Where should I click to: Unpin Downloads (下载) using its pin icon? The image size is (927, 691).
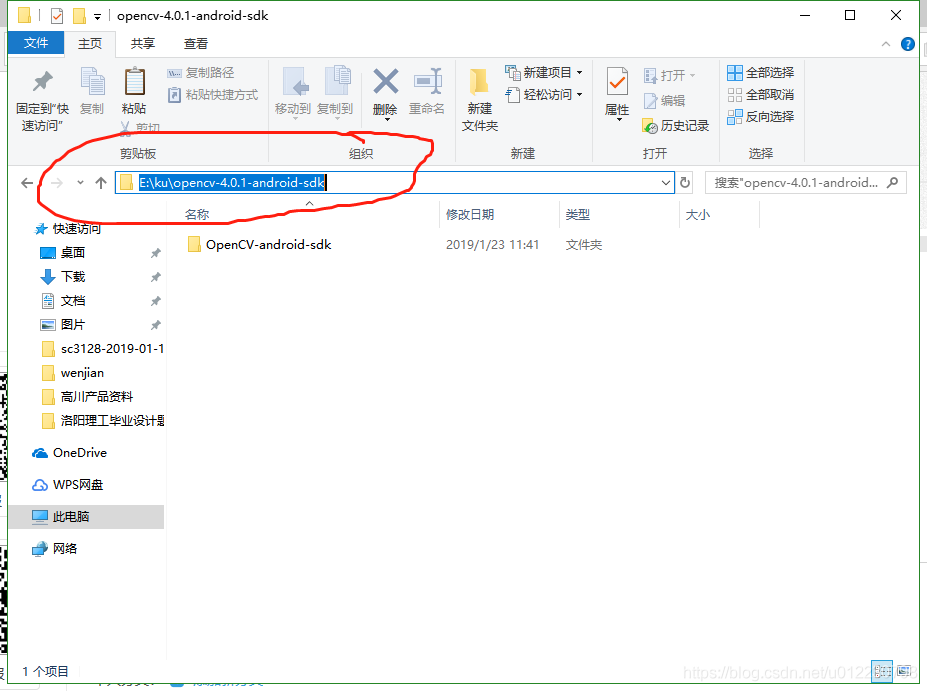click(x=155, y=277)
